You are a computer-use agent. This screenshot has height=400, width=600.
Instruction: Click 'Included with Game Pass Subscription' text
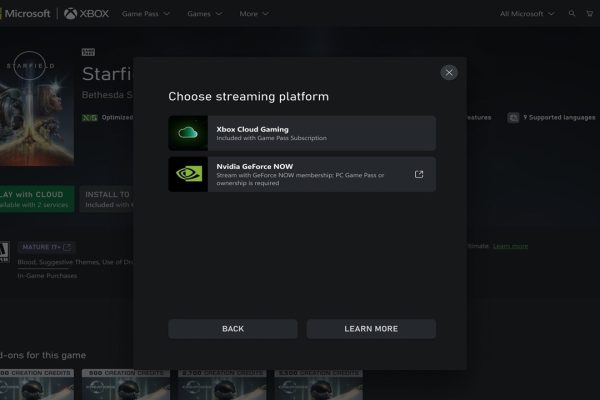point(271,138)
